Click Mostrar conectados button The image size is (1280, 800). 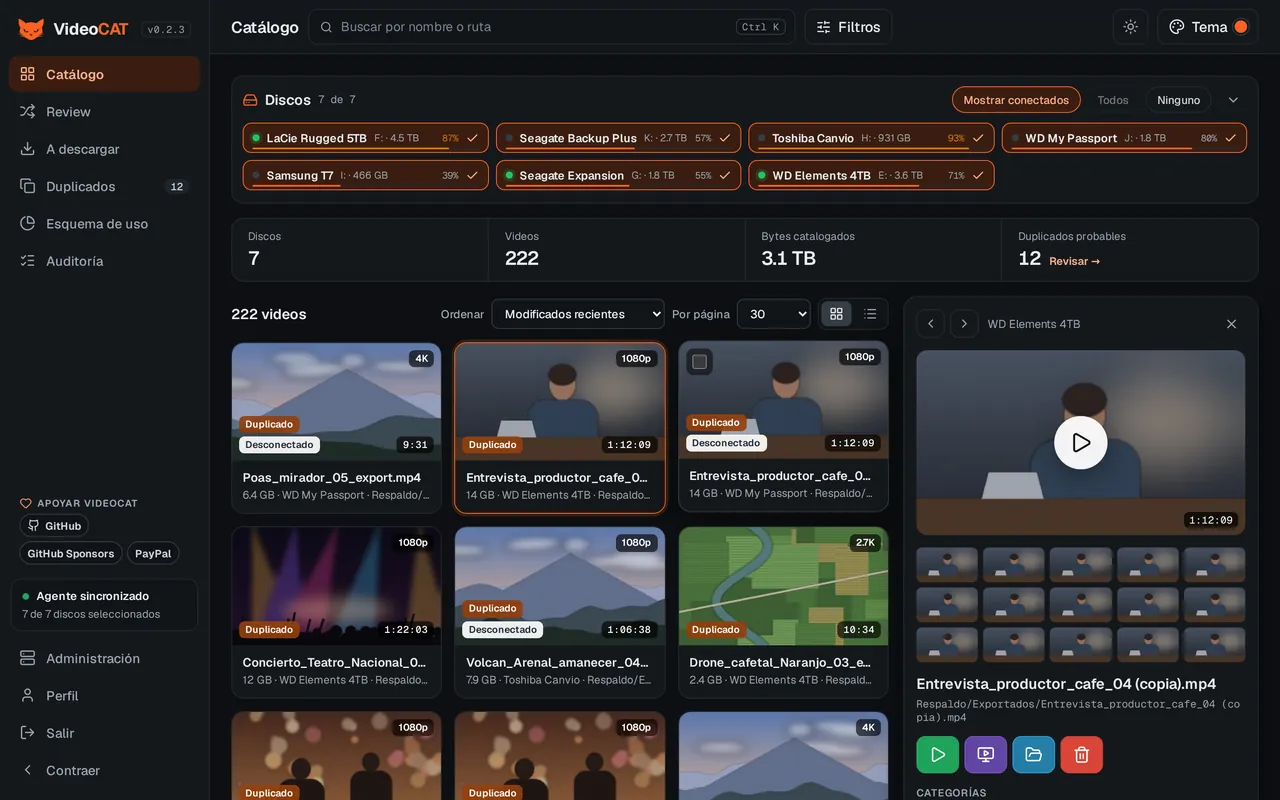(1016, 100)
